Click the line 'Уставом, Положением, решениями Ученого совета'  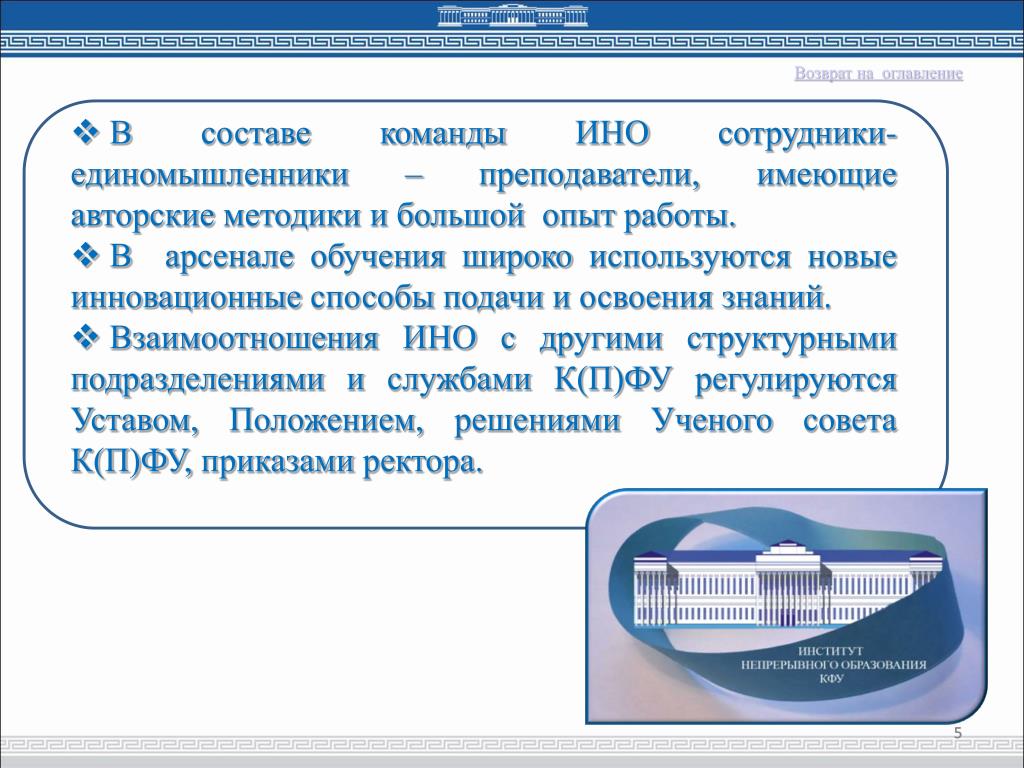point(484,421)
